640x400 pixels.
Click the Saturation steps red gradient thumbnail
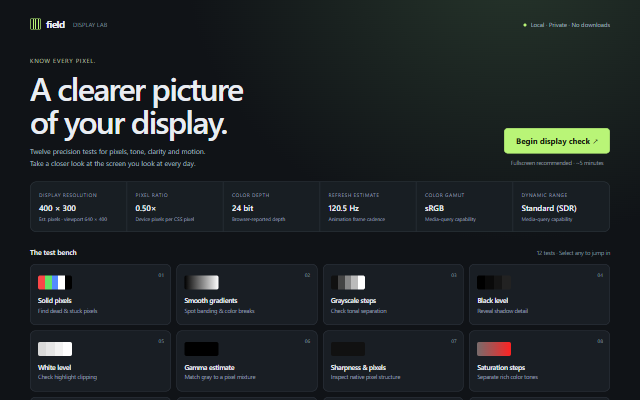tap(494, 349)
